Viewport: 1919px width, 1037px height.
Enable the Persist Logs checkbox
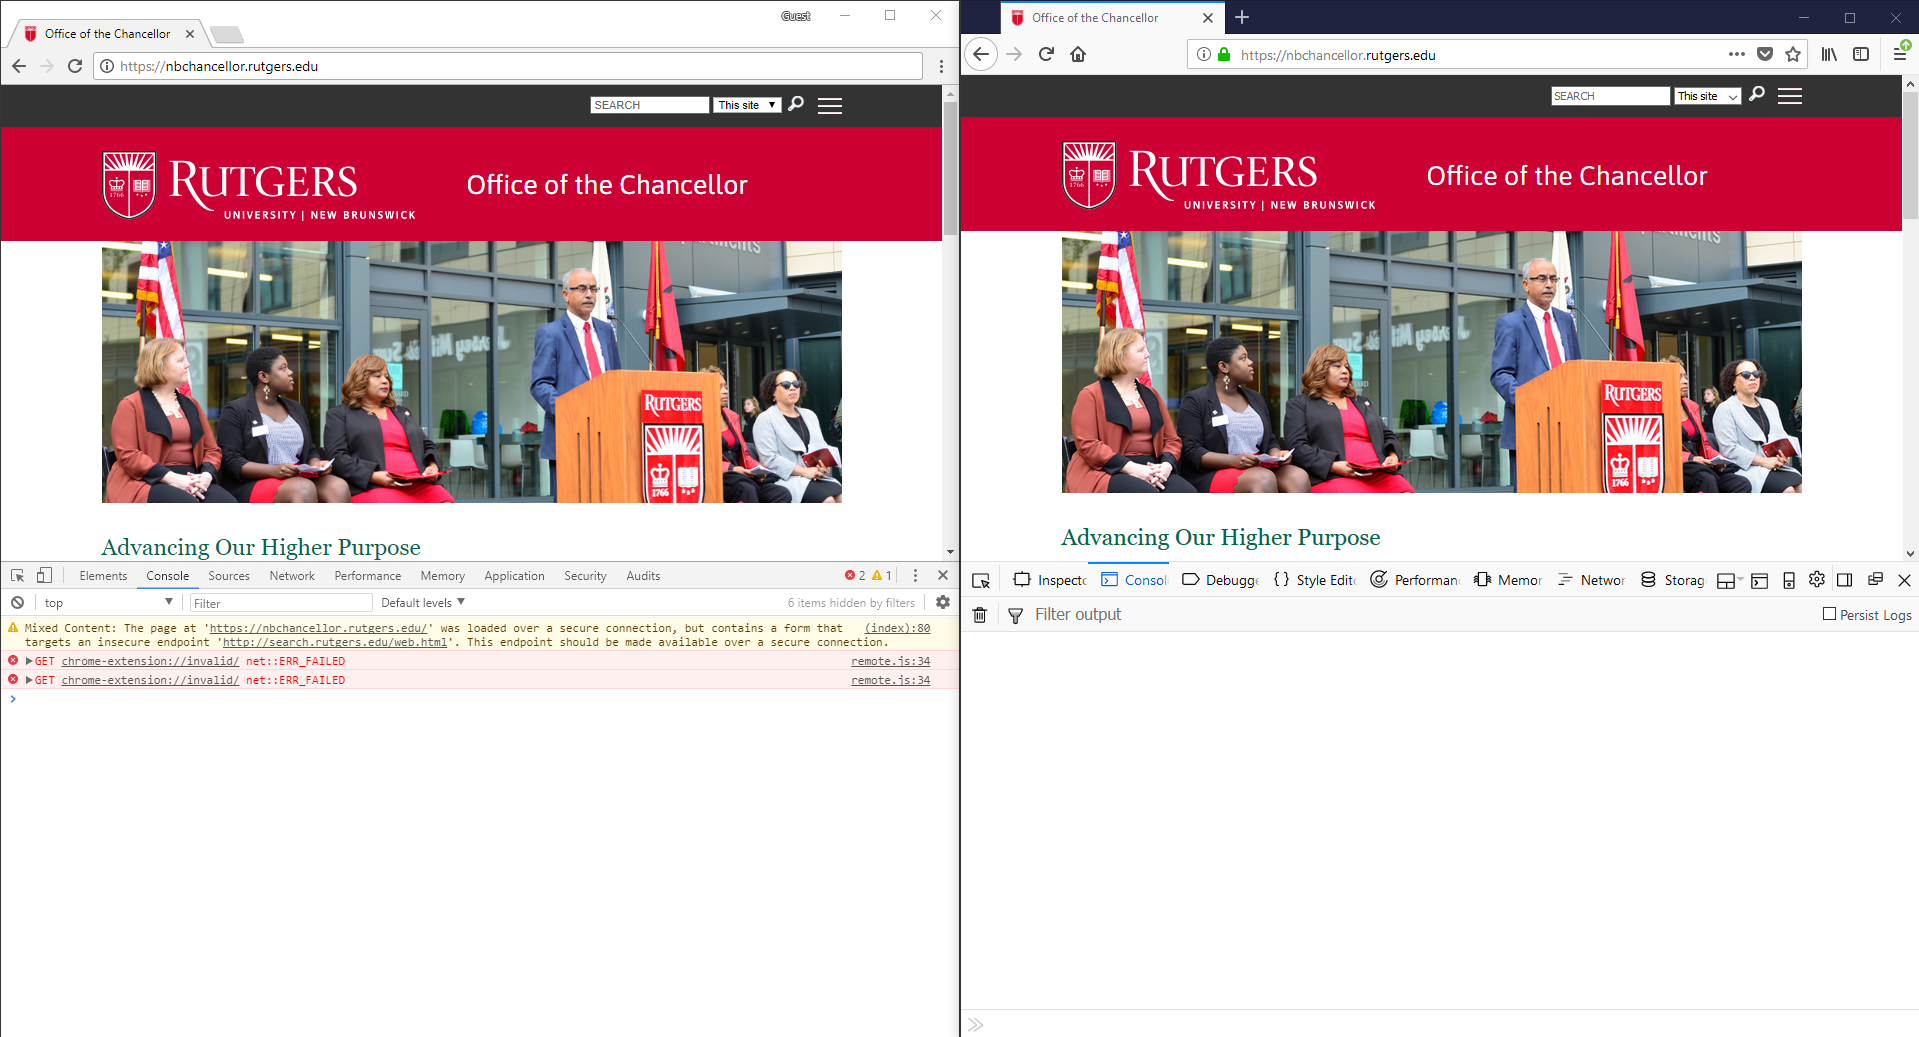1829,614
